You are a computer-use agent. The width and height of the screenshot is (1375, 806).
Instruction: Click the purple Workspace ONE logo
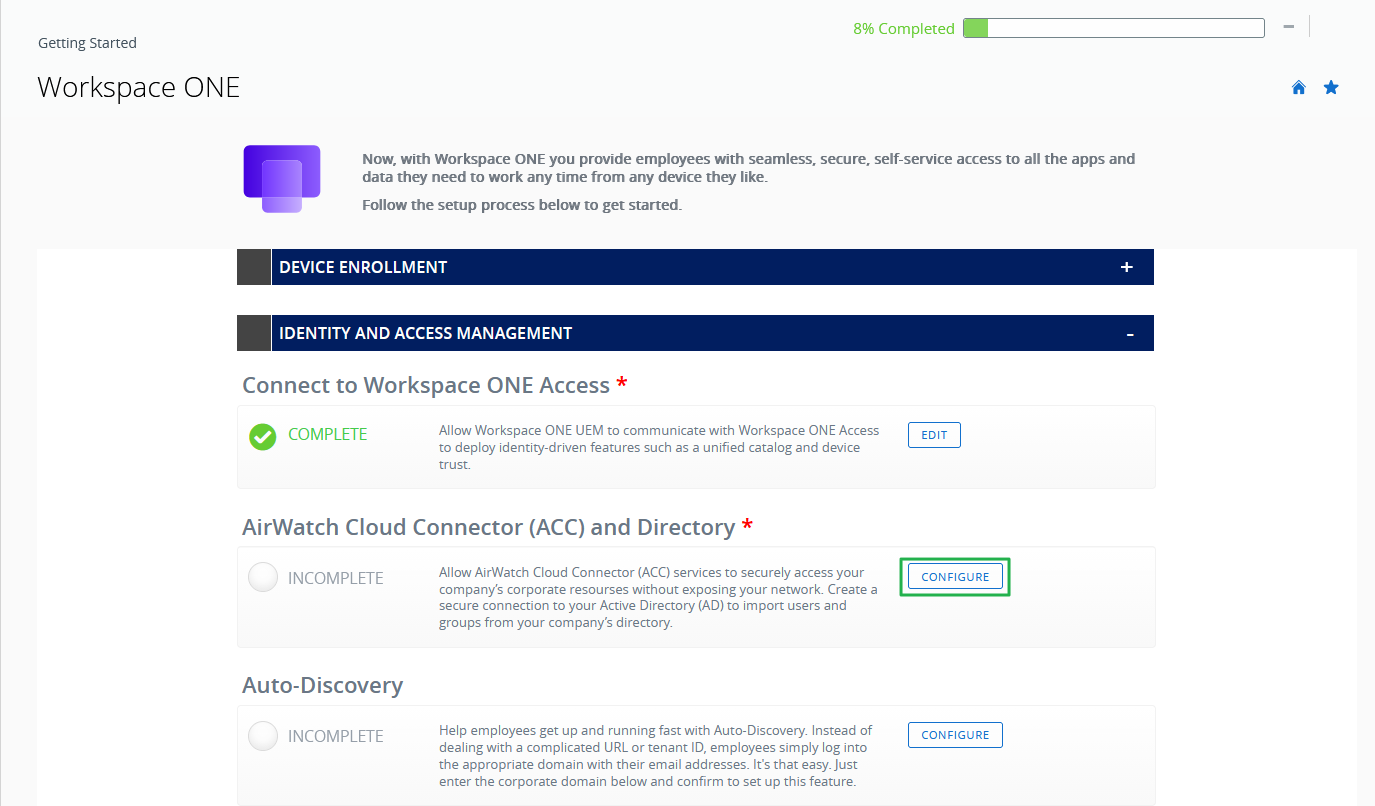(x=281, y=178)
